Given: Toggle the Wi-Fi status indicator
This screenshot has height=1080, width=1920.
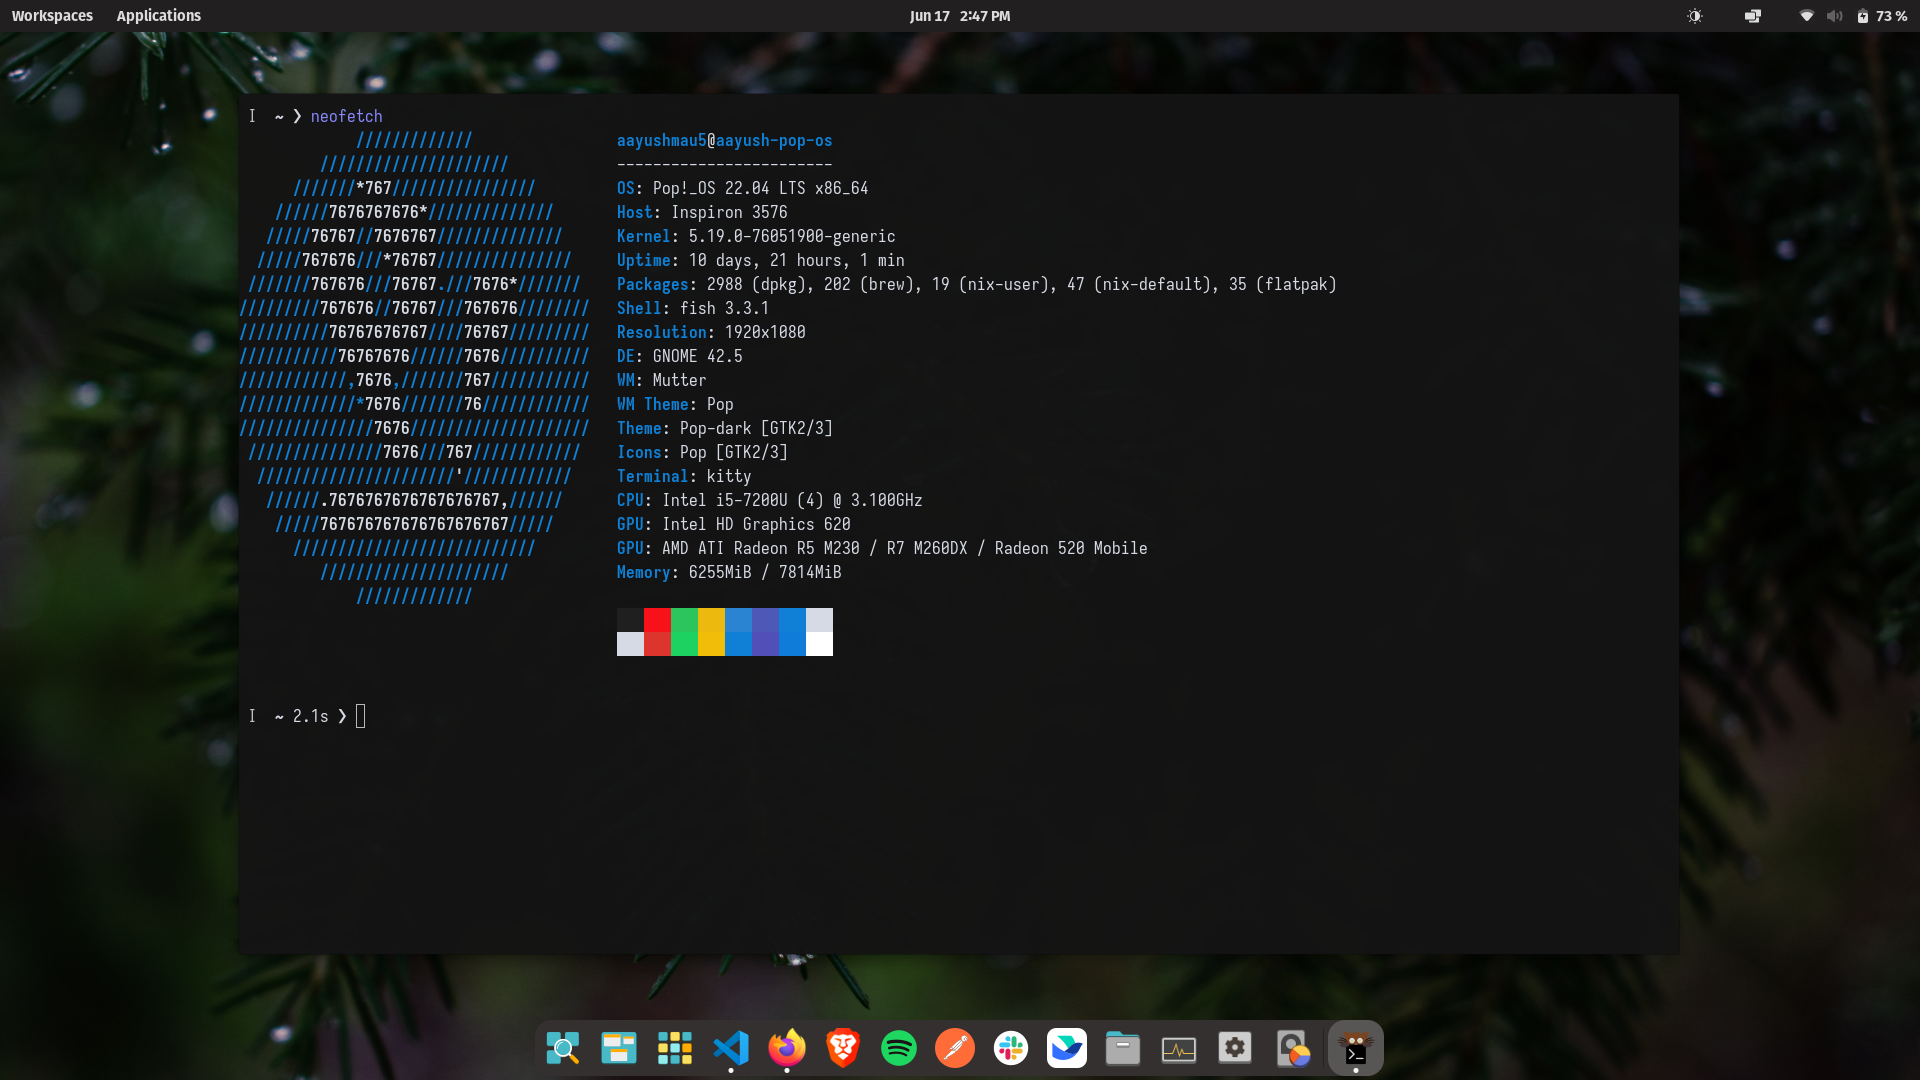Looking at the screenshot, I should tap(1806, 16).
